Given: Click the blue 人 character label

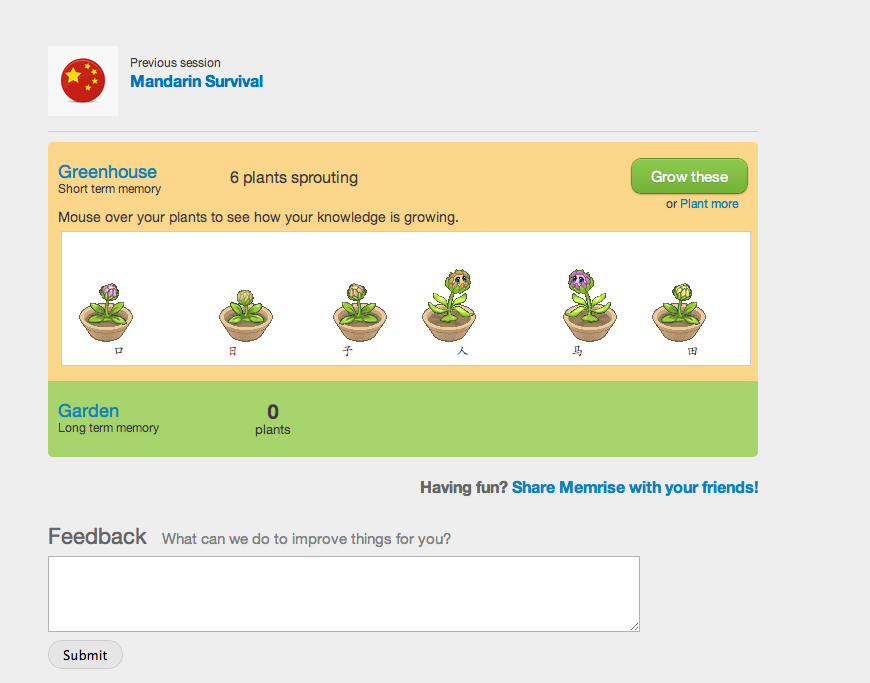Looking at the screenshot, I should click(x=462, y=352).
